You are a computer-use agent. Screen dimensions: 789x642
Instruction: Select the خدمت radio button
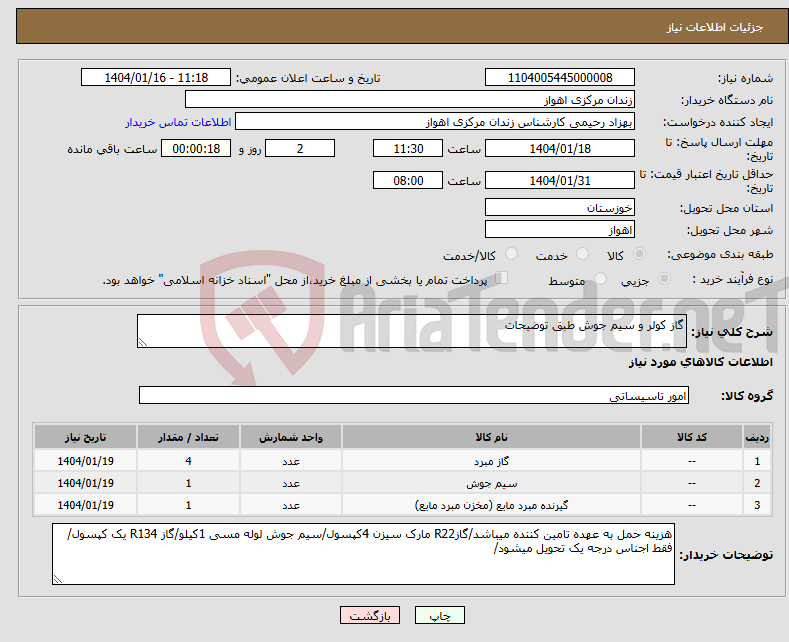pyautogui.click(x=582, y=254)
